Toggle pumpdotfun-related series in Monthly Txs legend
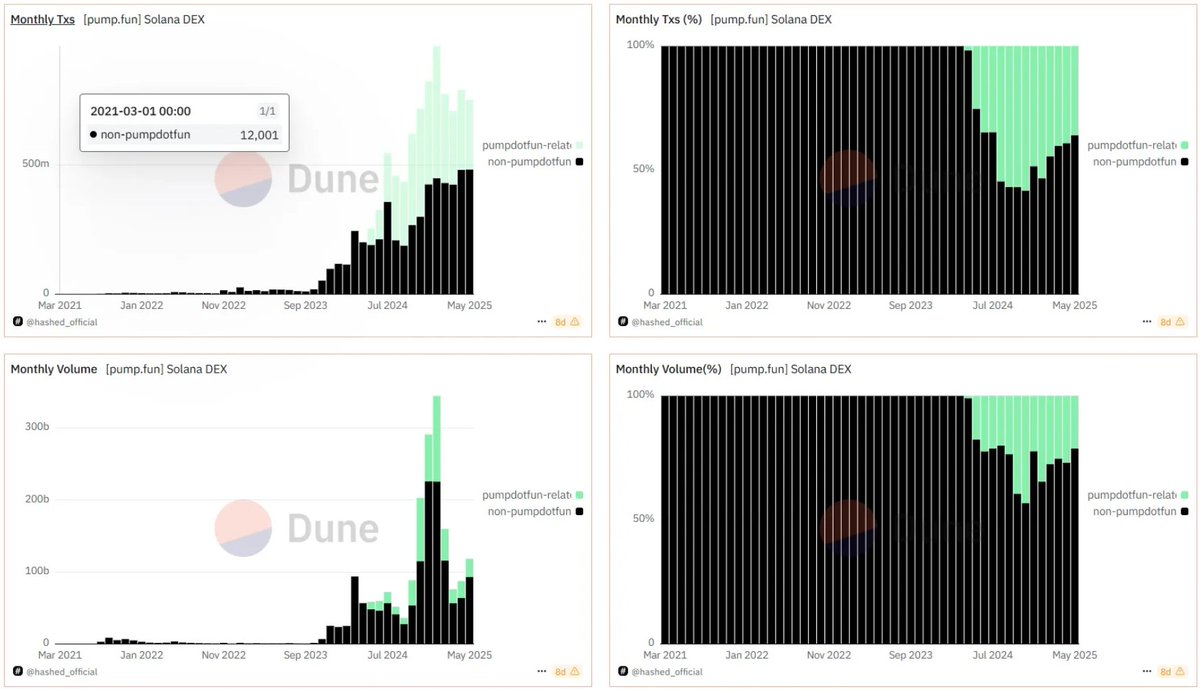The image size is (1200, 689). (532, 145)
